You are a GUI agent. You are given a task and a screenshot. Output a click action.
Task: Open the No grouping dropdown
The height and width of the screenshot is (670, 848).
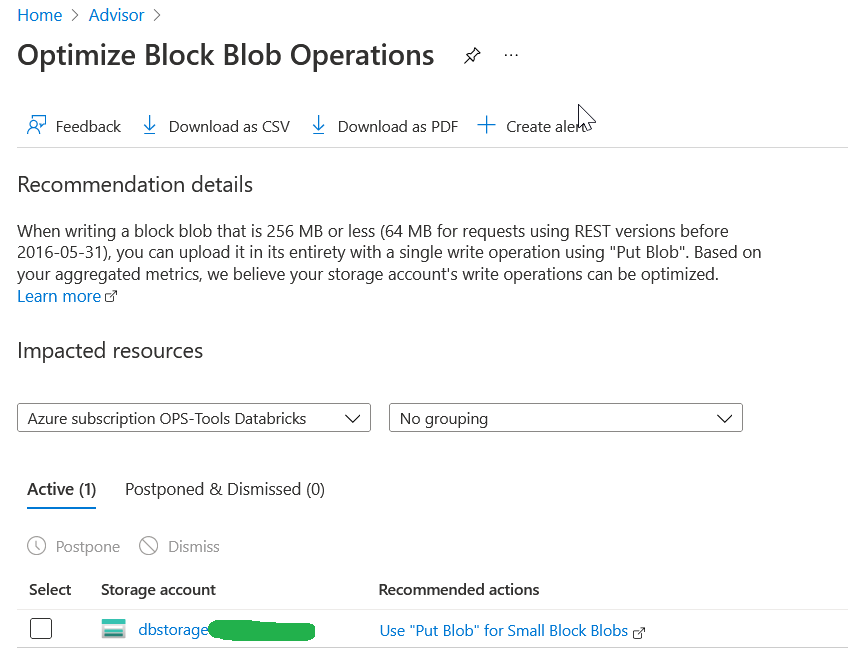click(565, 418)
